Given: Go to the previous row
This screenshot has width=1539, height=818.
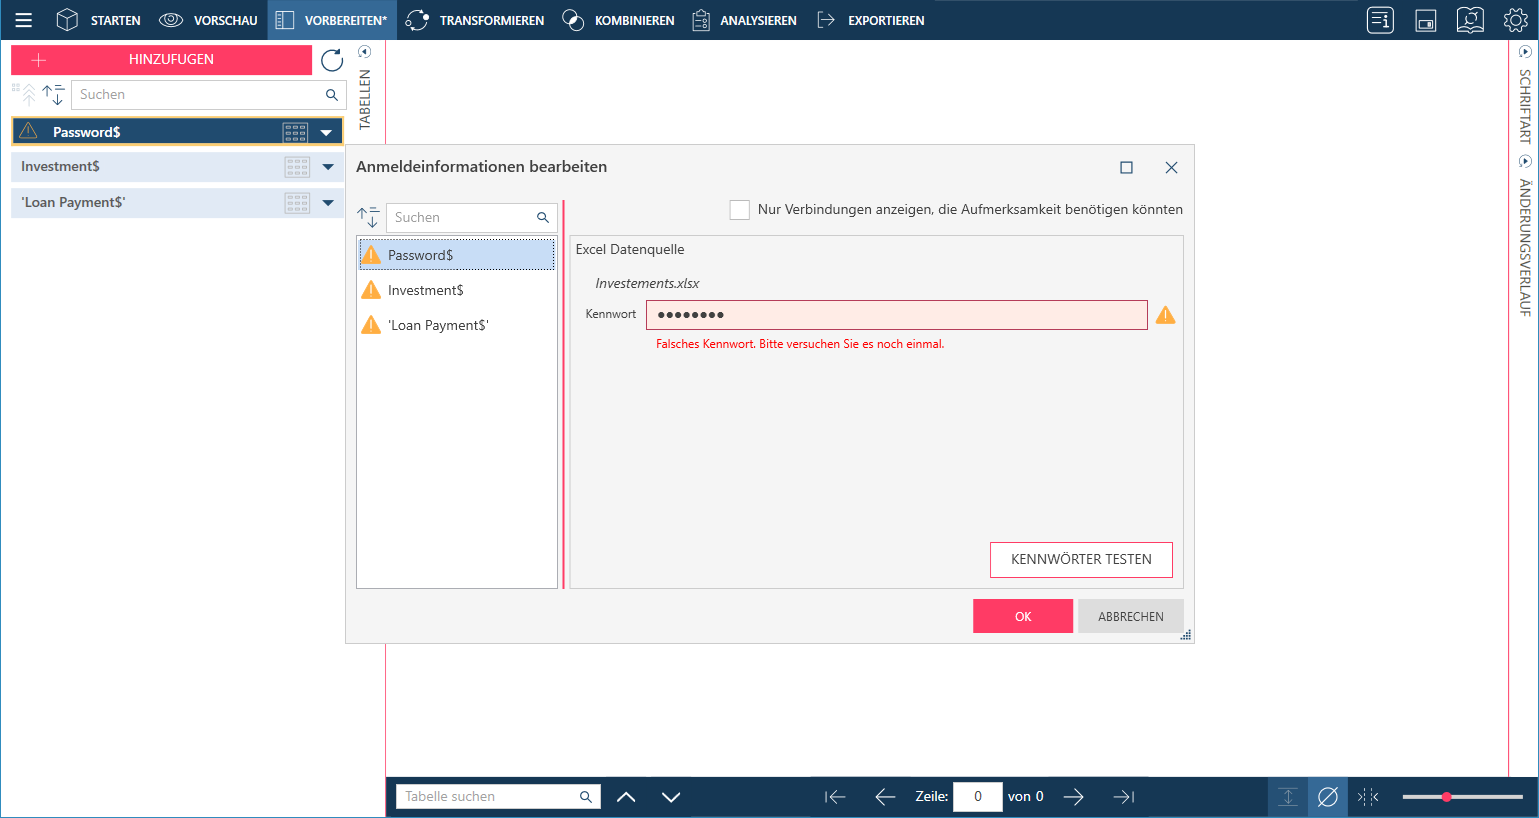Looking at the screenshot, I should [885, 797].
